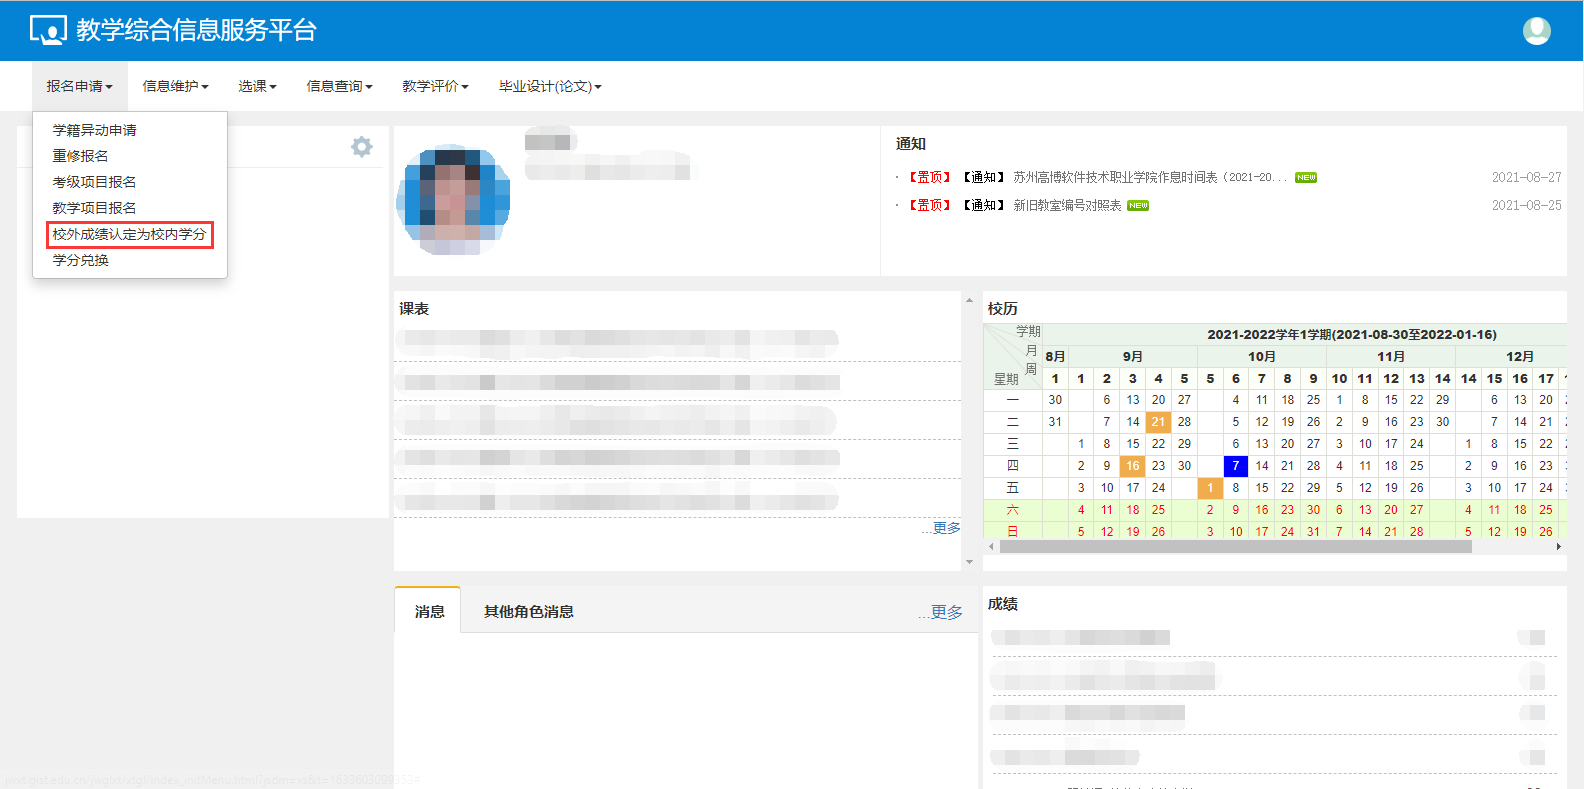Click 更多 link under the 课表 panel
Screen dimensions: 1584x789
click(945, 528)
